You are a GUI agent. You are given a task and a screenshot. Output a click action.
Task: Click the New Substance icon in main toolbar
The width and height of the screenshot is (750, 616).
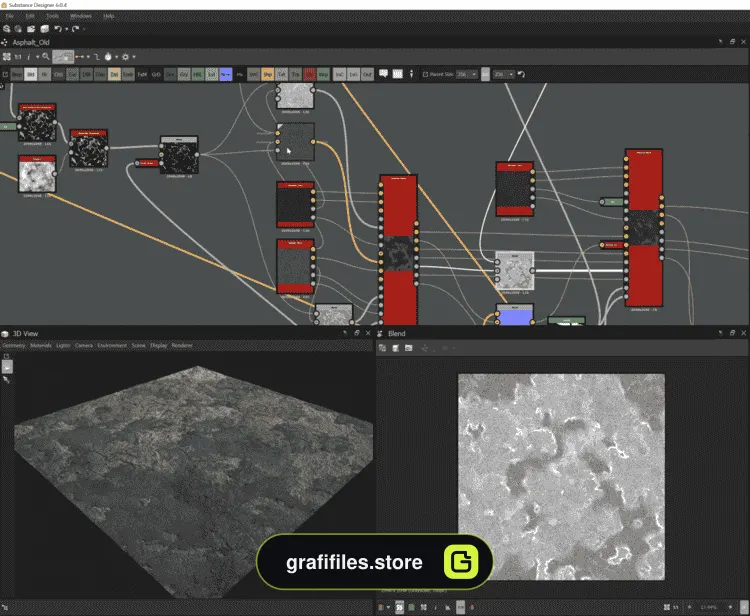tap(7, 29)
